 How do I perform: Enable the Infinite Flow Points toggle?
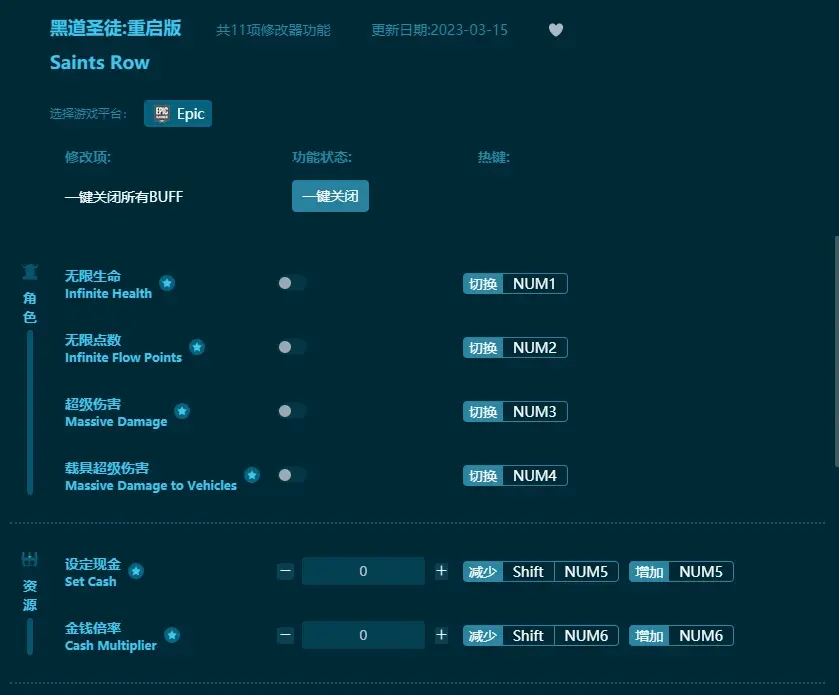[x=291, y=347]
